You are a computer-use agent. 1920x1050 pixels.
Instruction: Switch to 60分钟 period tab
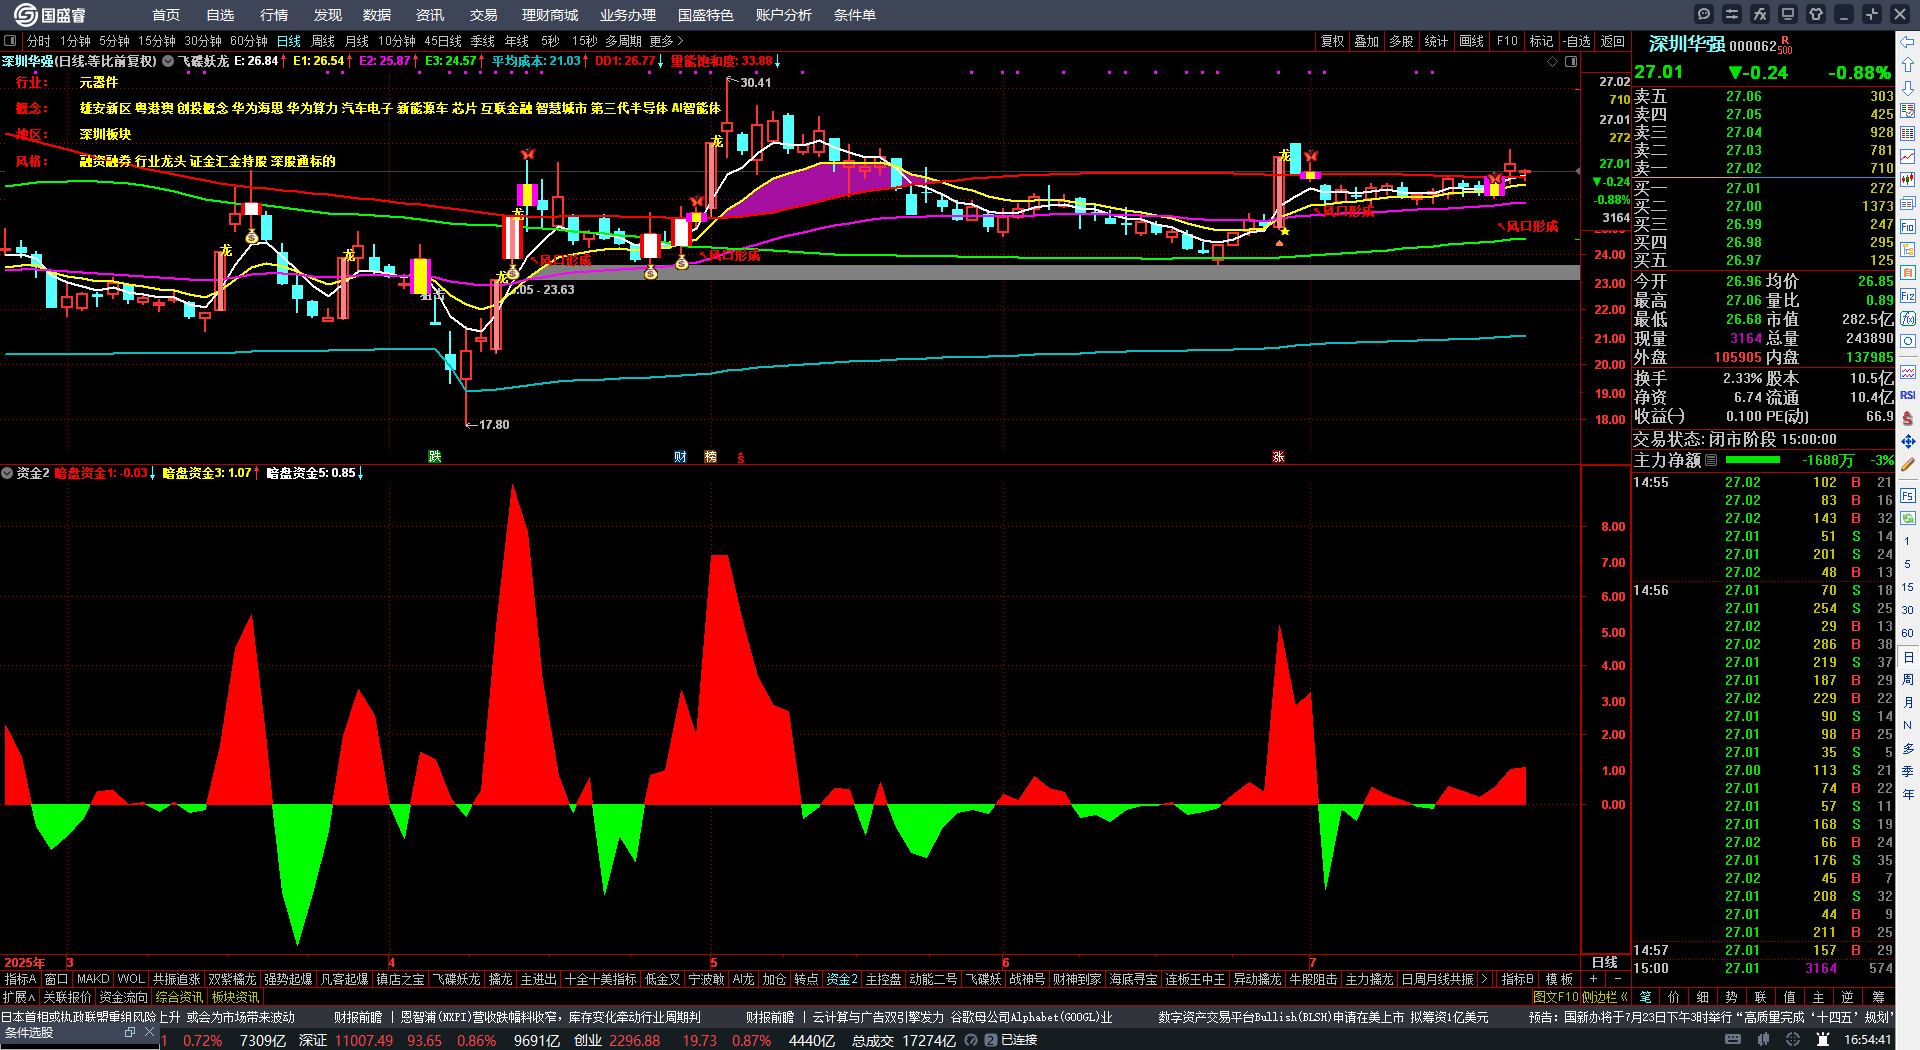pyautogui.click(x=249, y=41)
